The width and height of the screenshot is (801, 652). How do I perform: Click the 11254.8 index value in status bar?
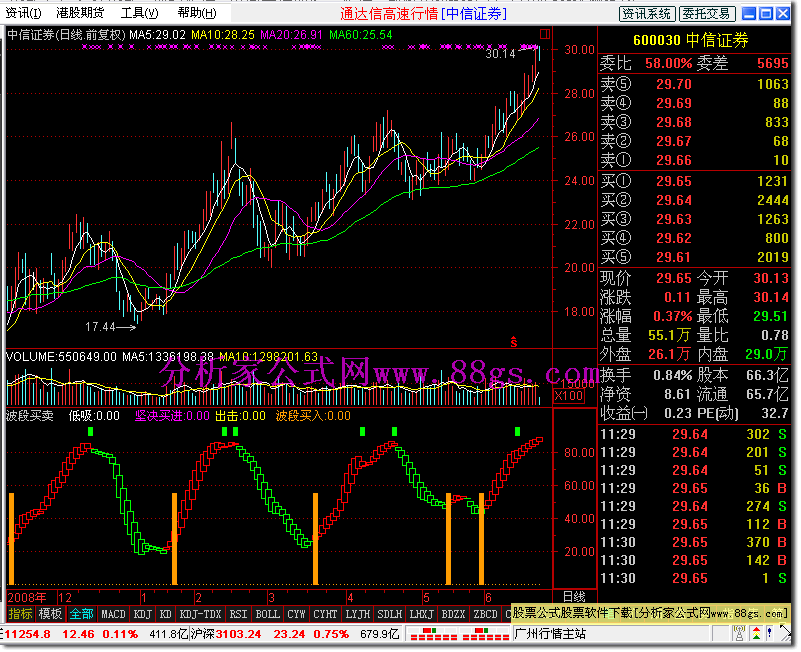click(28, 634)
